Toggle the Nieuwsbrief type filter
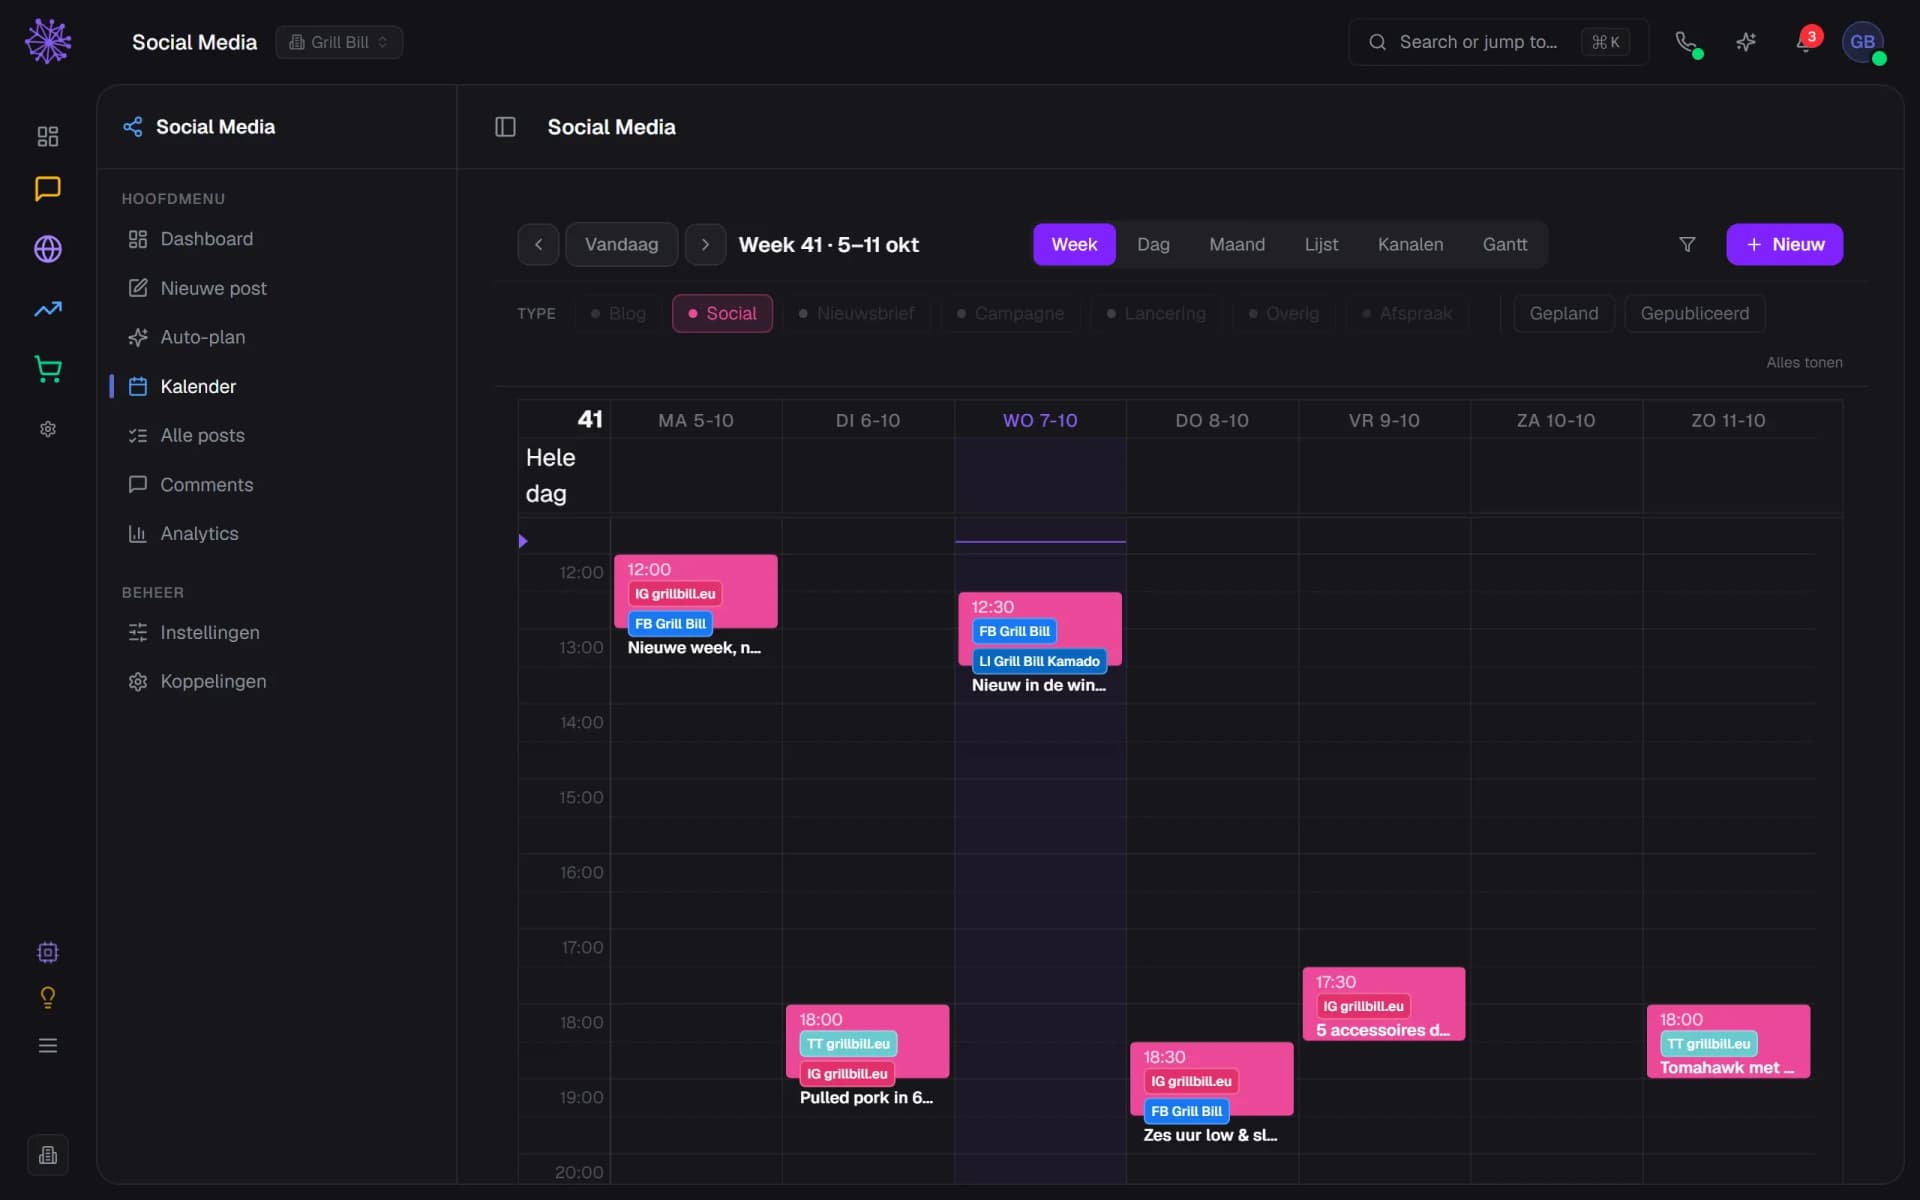Screen dimensions: 1920x1200 [856, 313]
